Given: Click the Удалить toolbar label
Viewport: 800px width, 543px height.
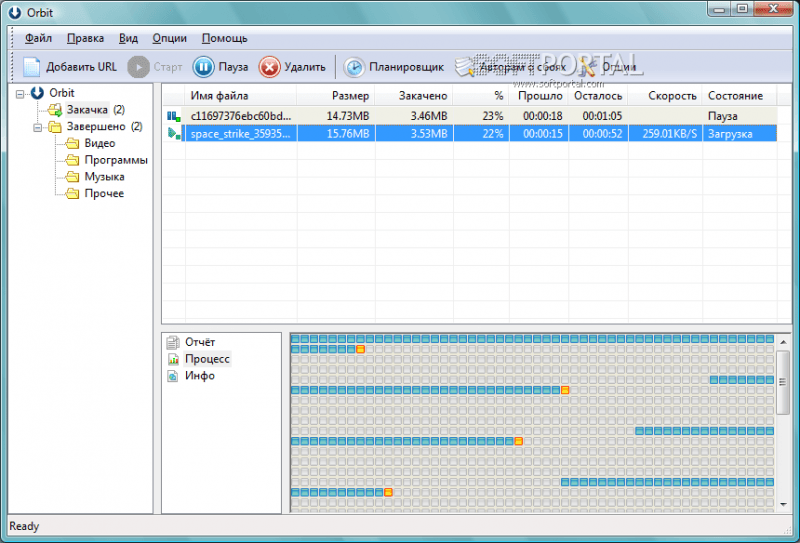Looking at the screenshot, I should tap(305, 67).
